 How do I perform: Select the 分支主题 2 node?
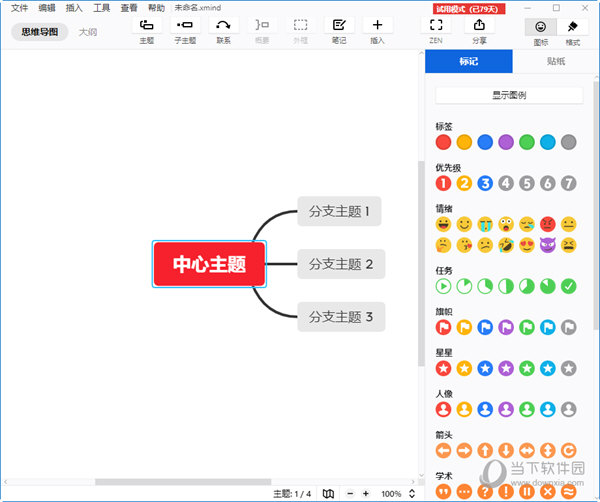point(341,264)
